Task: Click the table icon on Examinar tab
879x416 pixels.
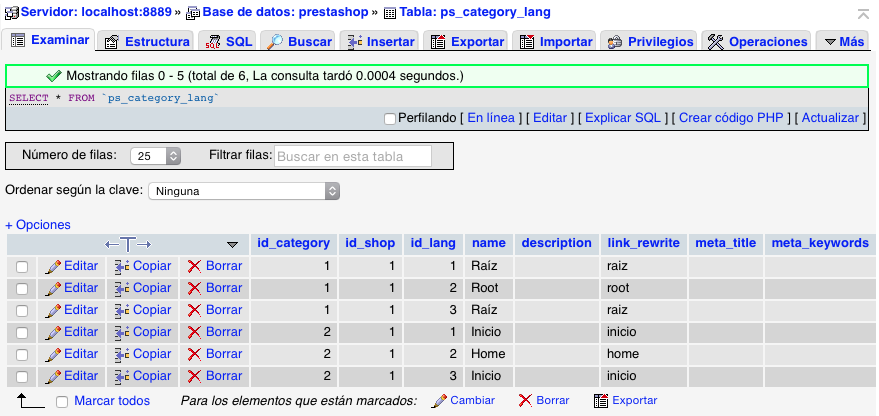Action: click(x=18, y=40)
